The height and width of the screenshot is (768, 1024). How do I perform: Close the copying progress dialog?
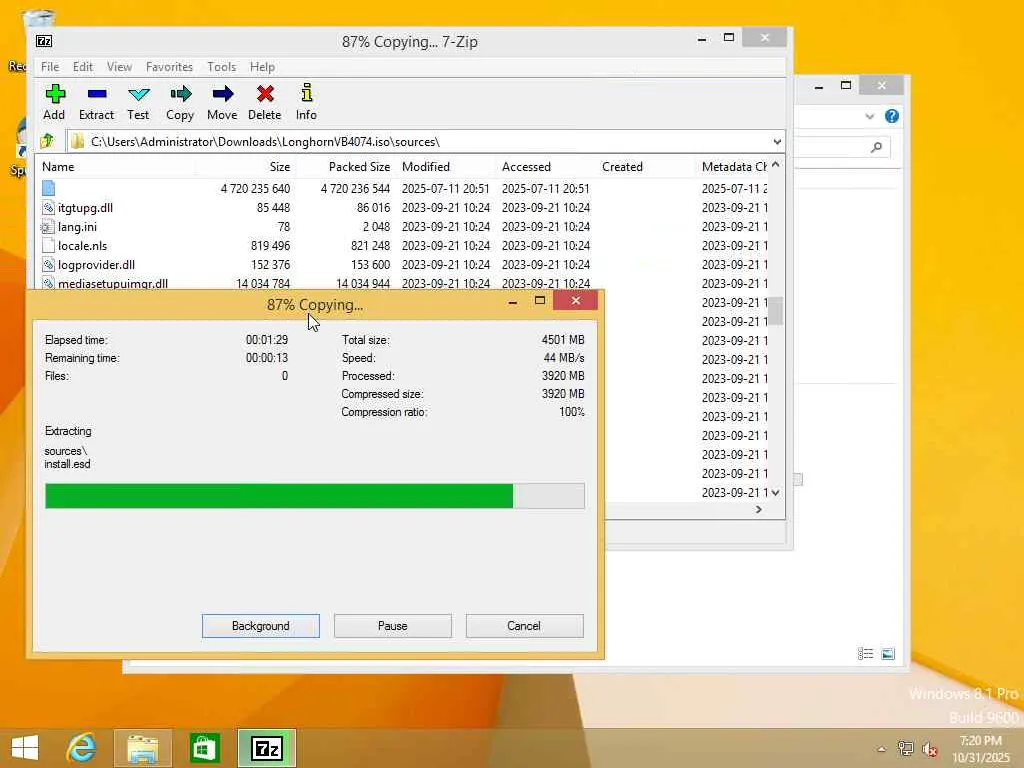pos(575,300)
